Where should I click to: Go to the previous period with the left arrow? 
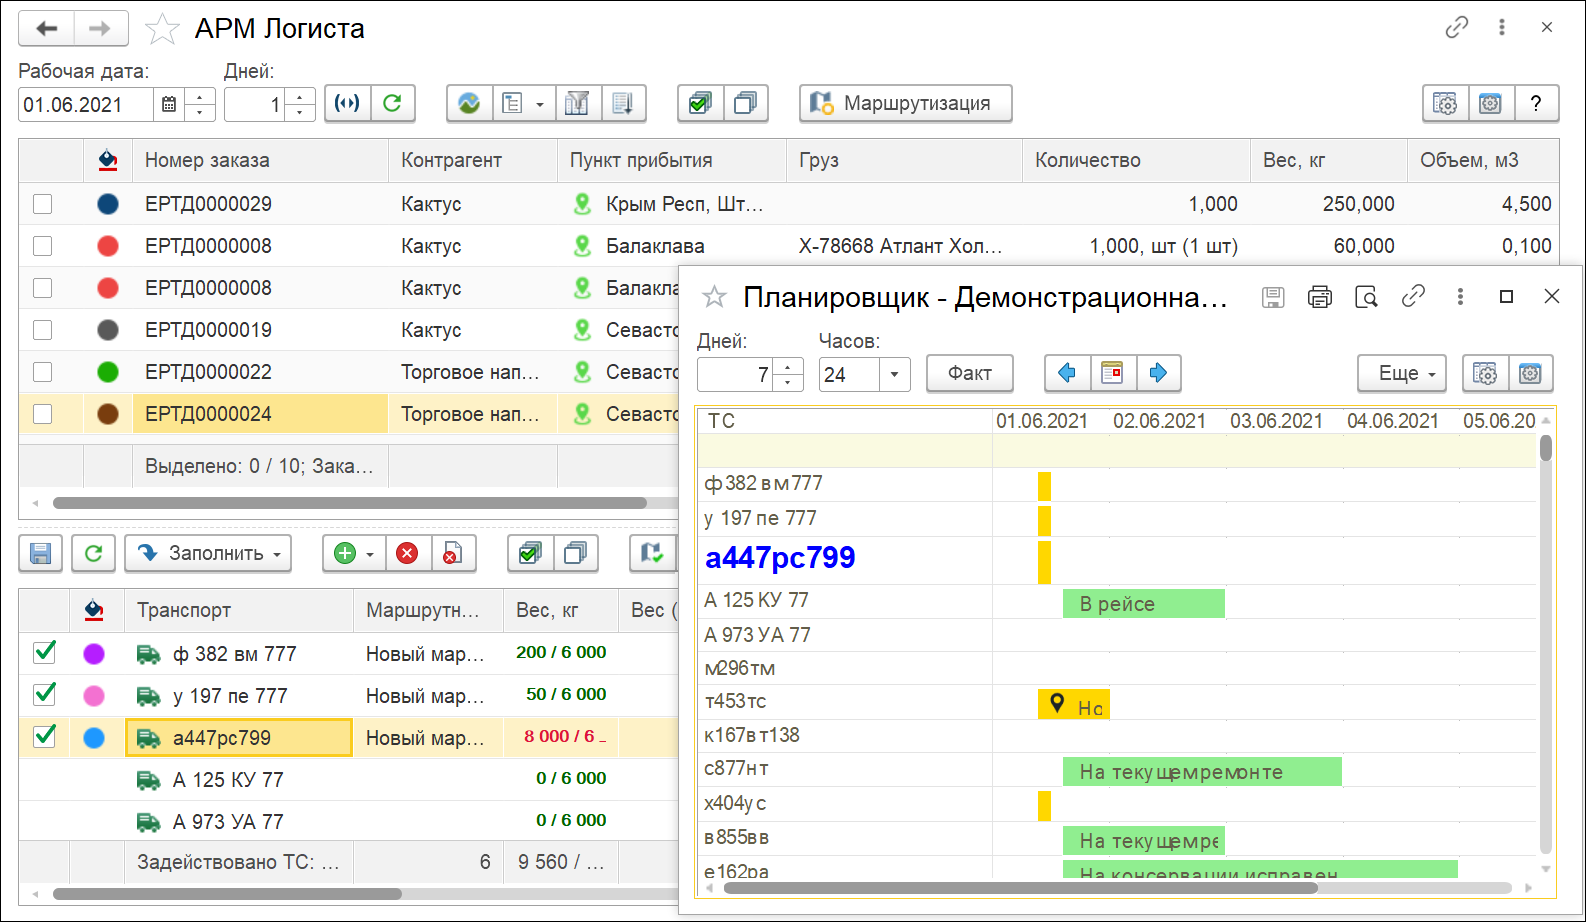pyautogui.click(x=1067, y=373)
